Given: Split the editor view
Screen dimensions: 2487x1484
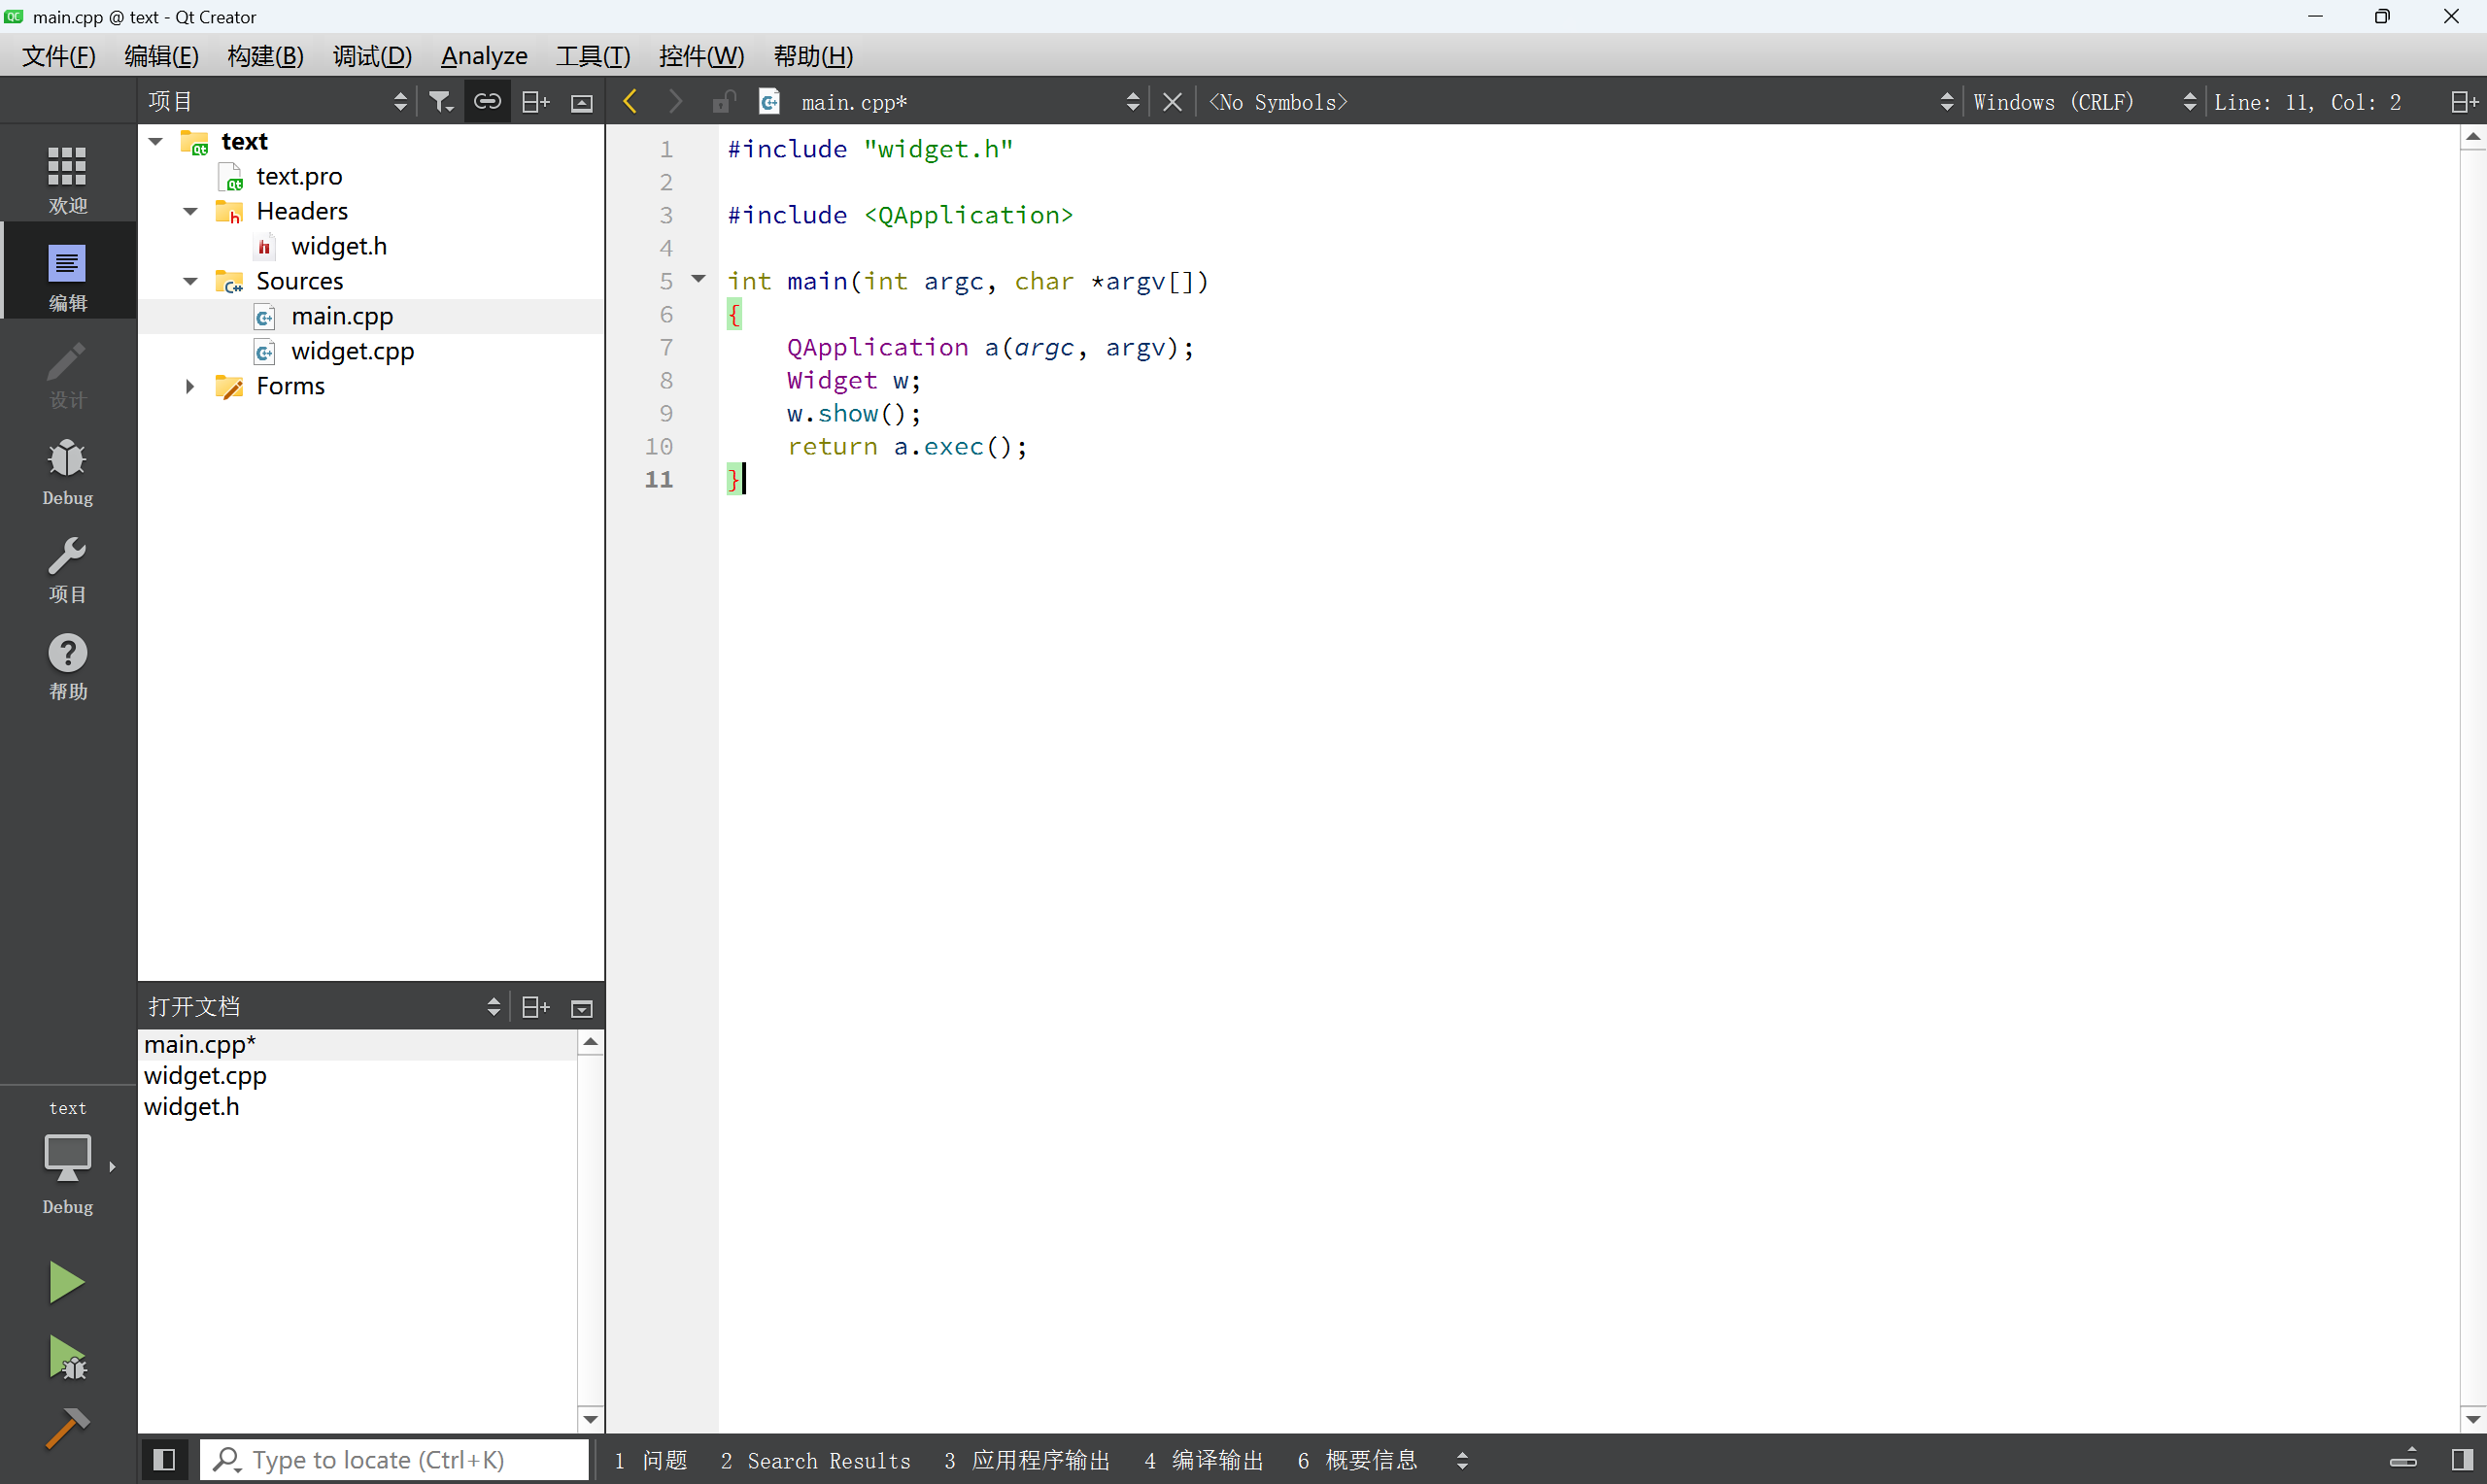Looking at the screenshot, I should [2464, 101].
